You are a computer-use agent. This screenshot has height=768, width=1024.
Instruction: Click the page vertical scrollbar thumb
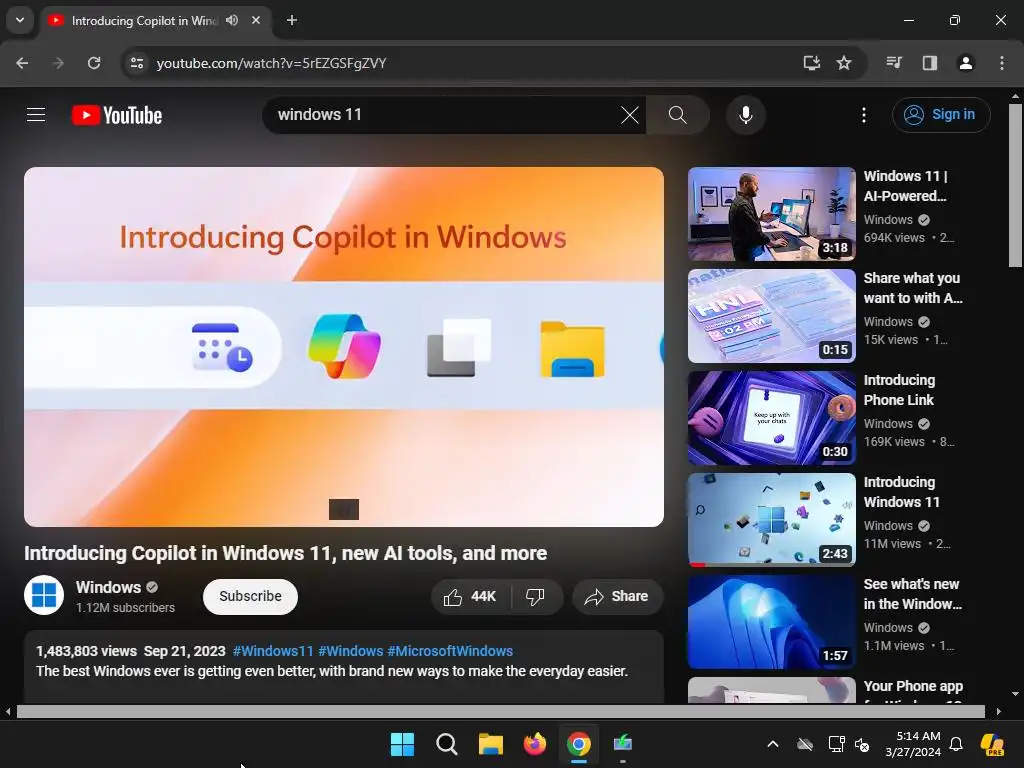click(x=1015, y=185)
